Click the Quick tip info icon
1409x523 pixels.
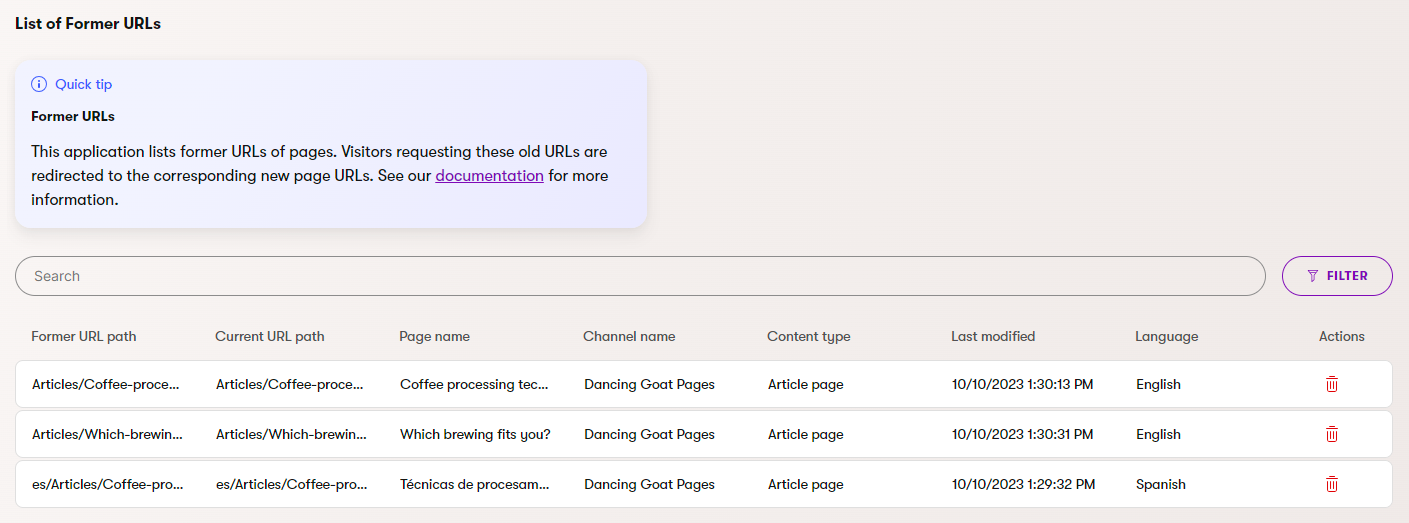(x=39, y=84)
